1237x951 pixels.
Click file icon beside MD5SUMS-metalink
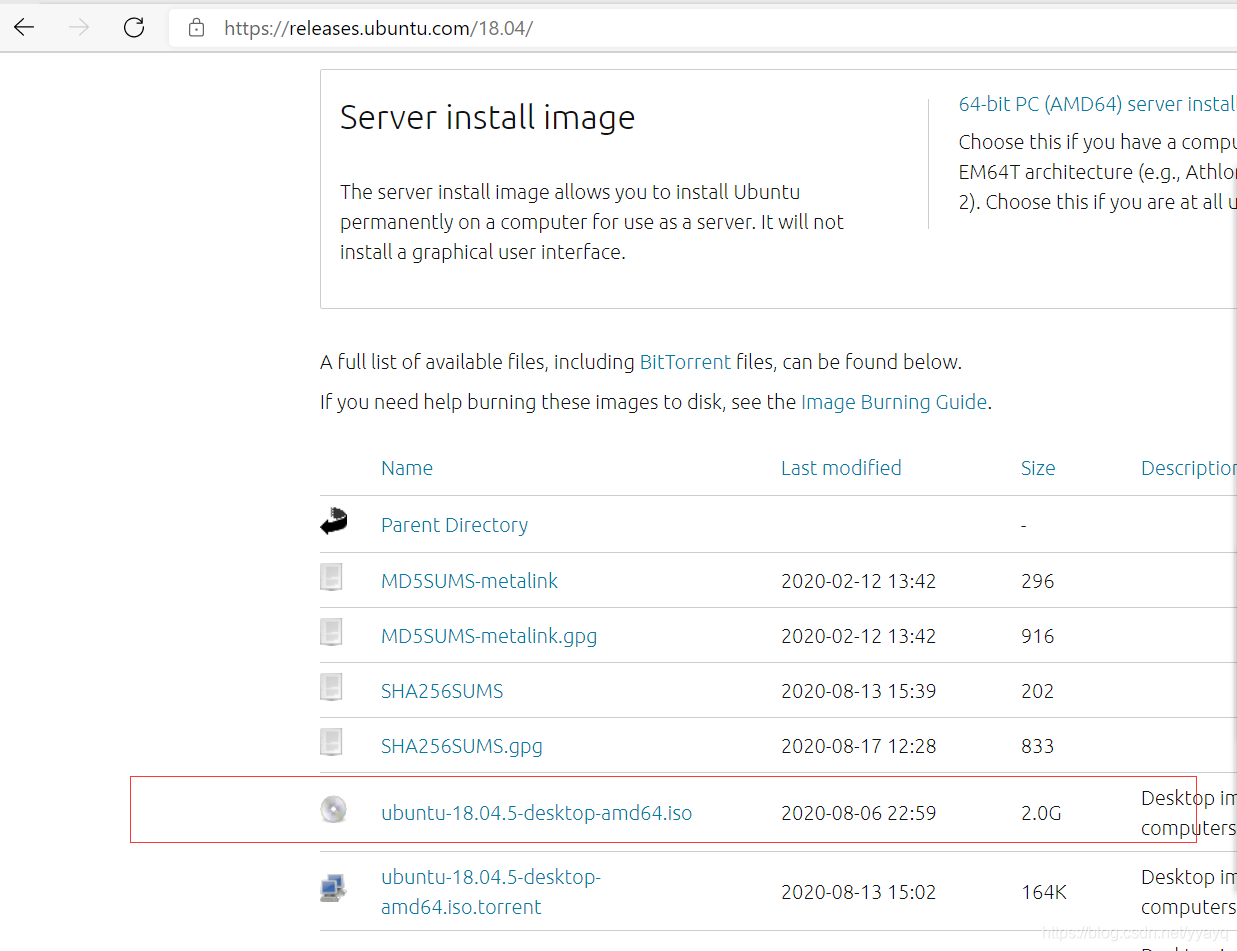331,577
